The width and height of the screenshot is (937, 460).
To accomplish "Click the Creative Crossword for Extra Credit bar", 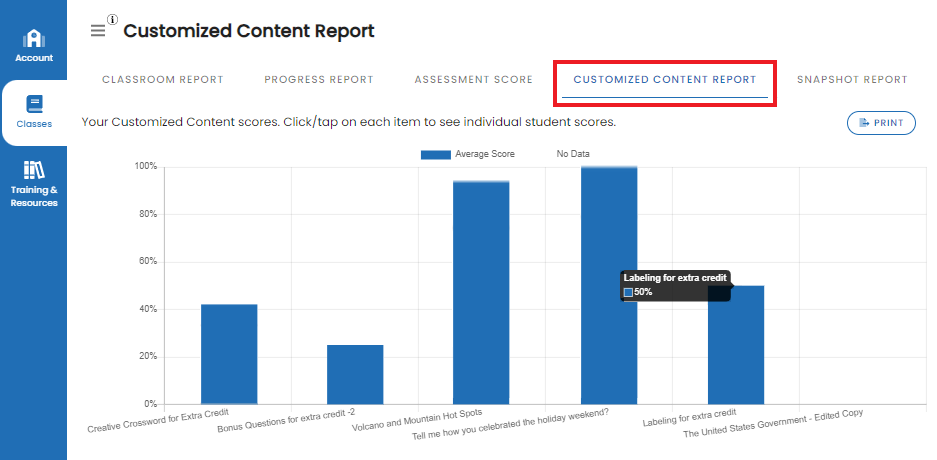I will [229, 354].
